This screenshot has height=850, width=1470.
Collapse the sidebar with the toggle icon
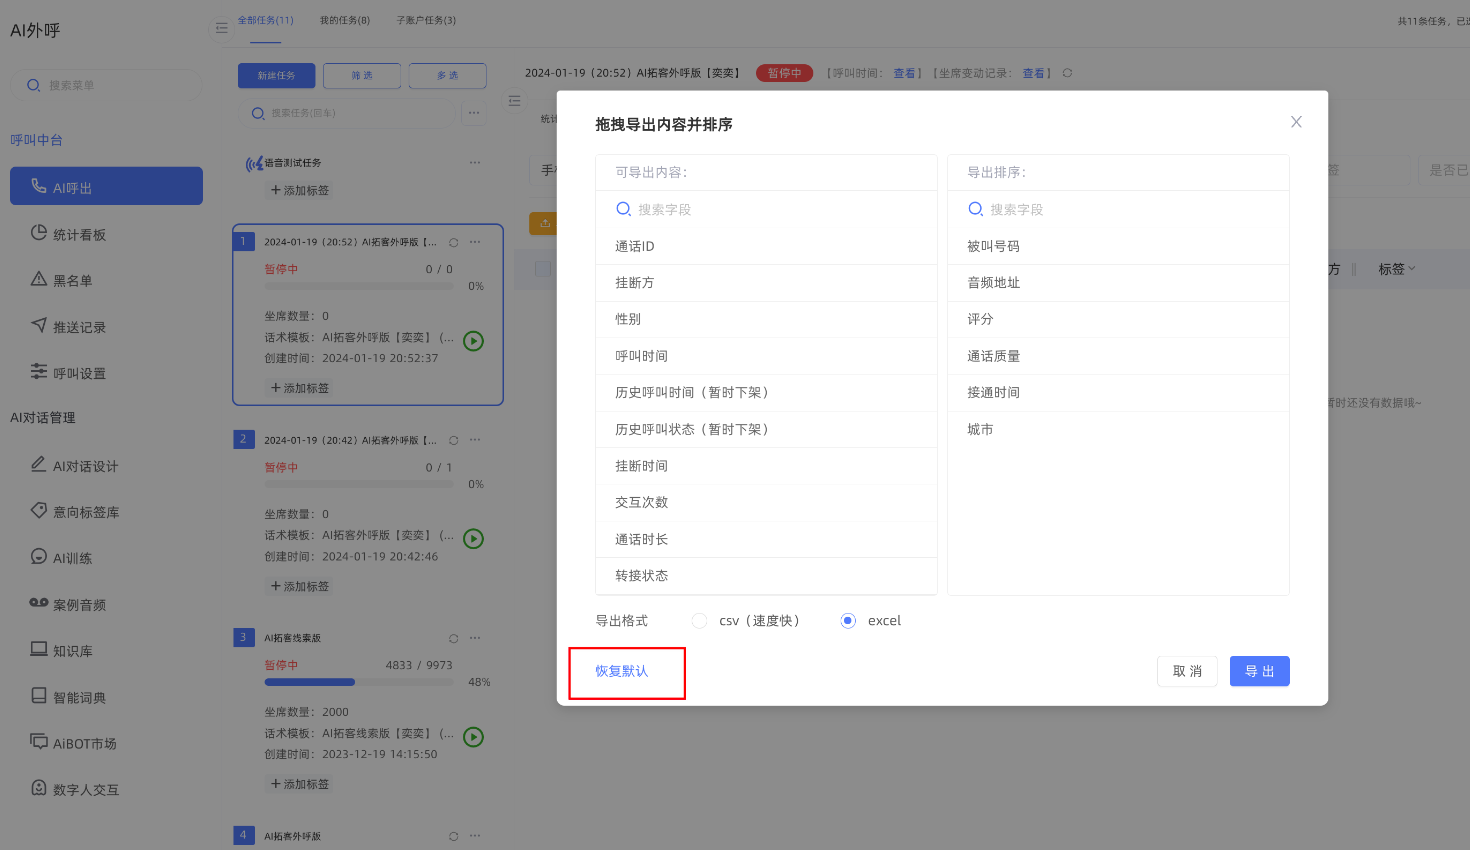222,28
